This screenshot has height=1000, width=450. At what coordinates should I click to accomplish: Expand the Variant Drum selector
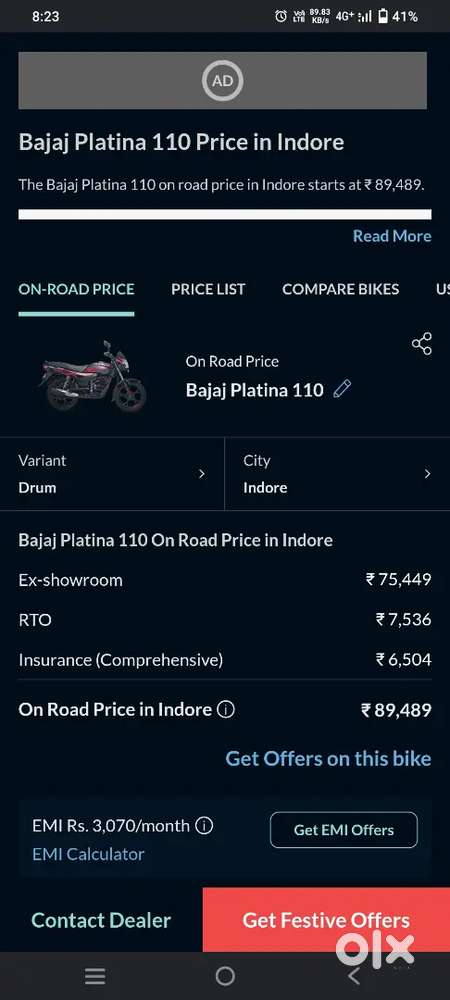click(112, 474)
